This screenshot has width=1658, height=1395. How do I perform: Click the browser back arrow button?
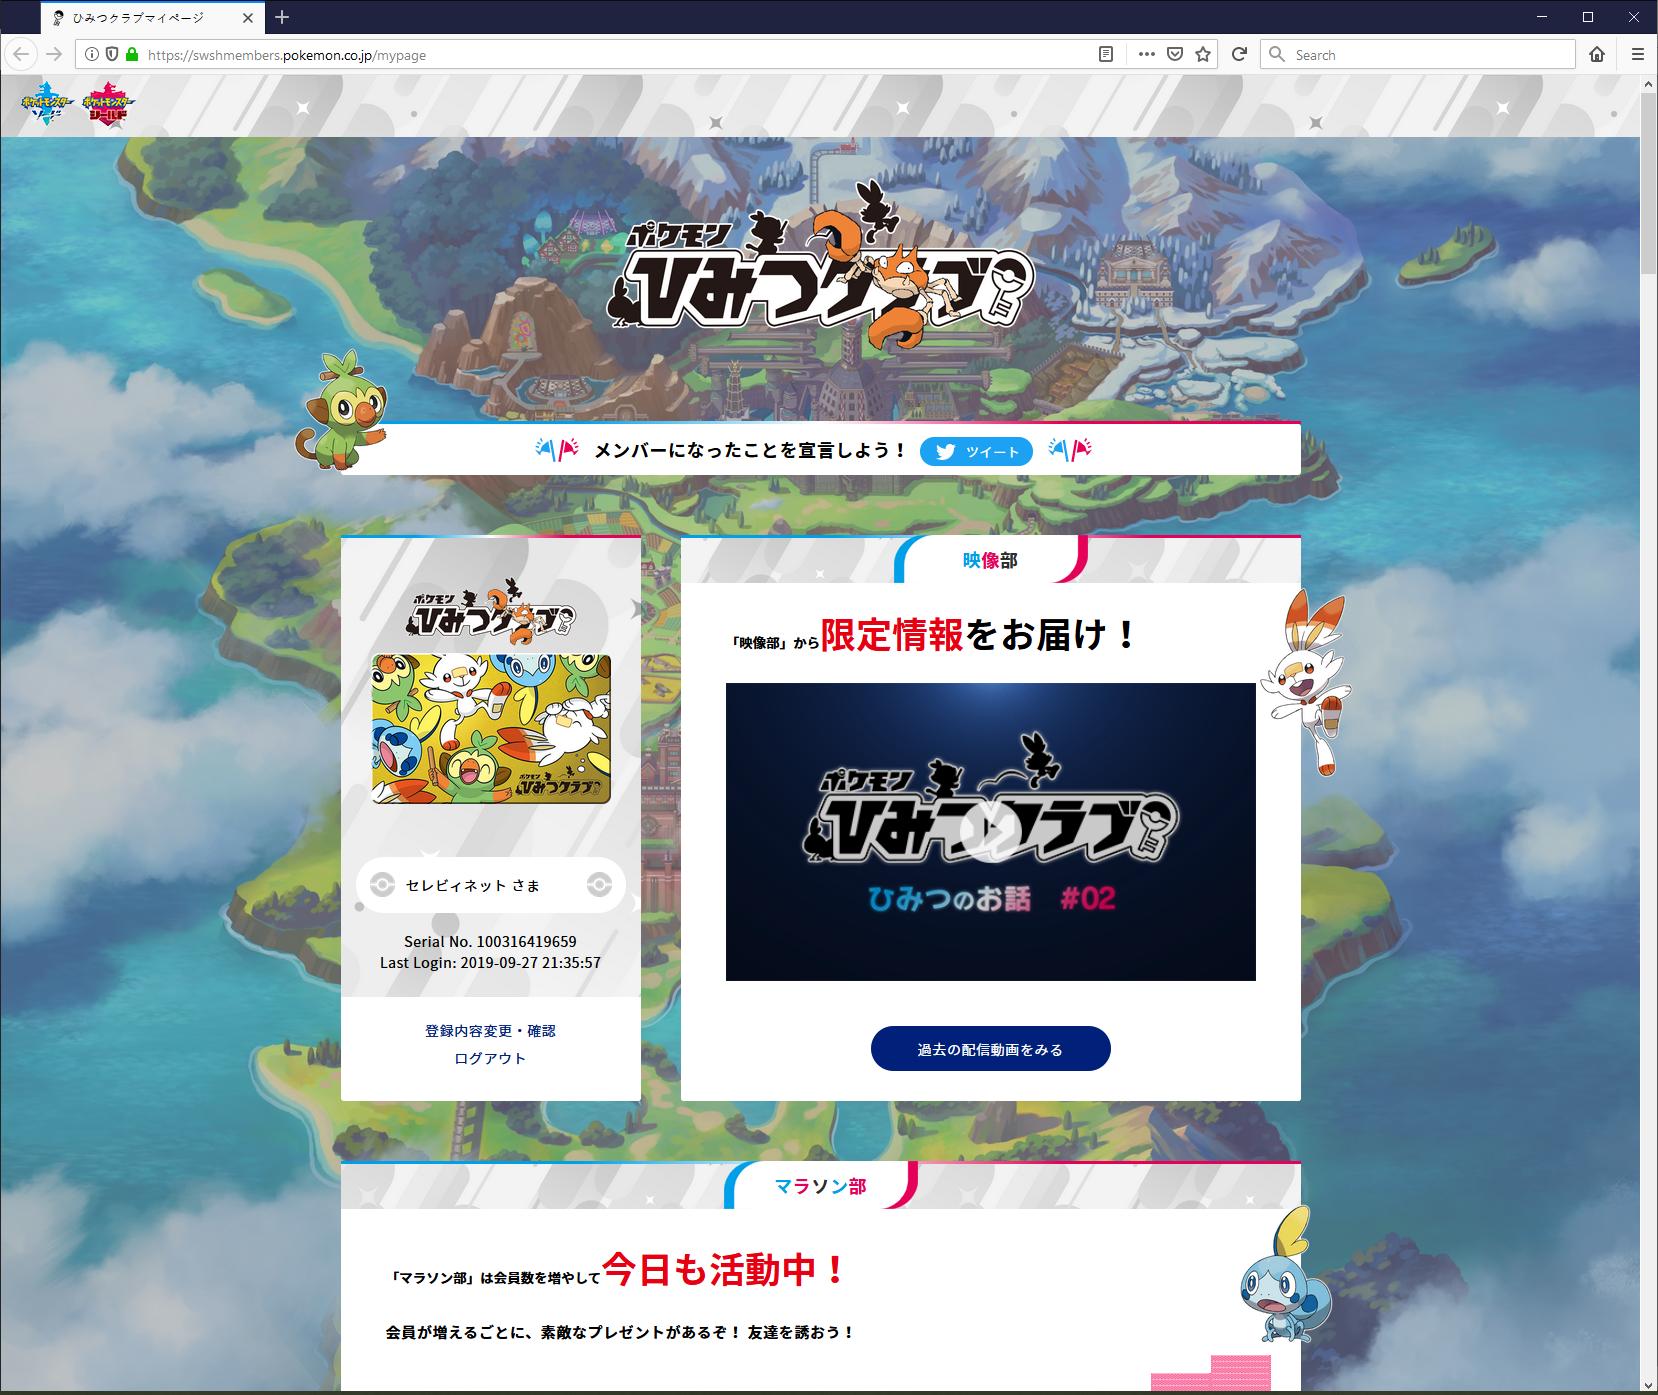click(22, 55)
